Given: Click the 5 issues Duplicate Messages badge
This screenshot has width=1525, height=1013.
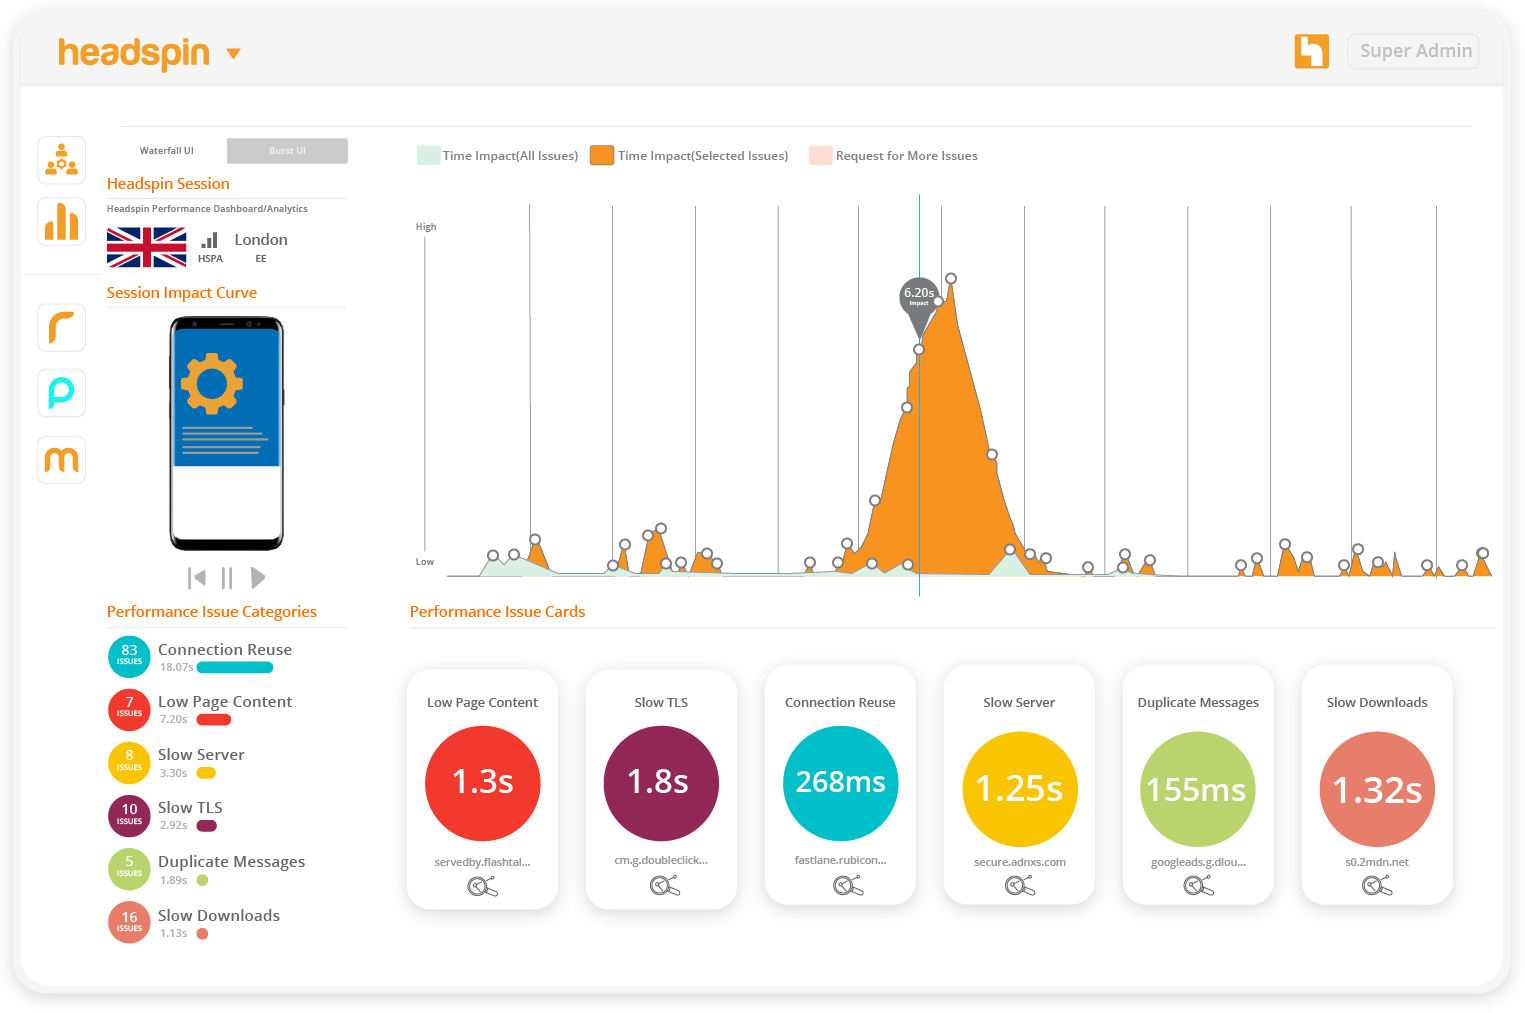Looking at the screenshot, I should click(129, 868).
